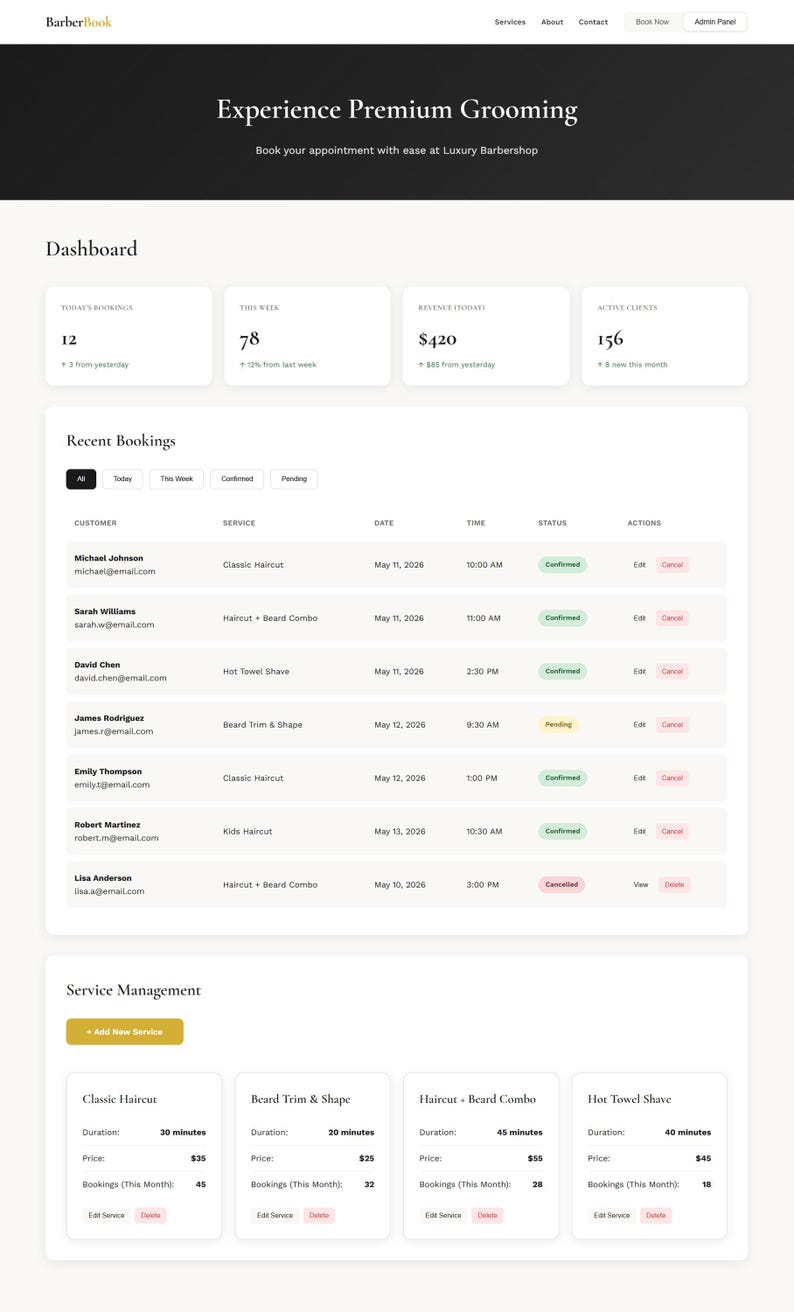This screenshot has width=794, height=1312.
Task: Click the Service Management heading
Action: [x=134, y=990]
